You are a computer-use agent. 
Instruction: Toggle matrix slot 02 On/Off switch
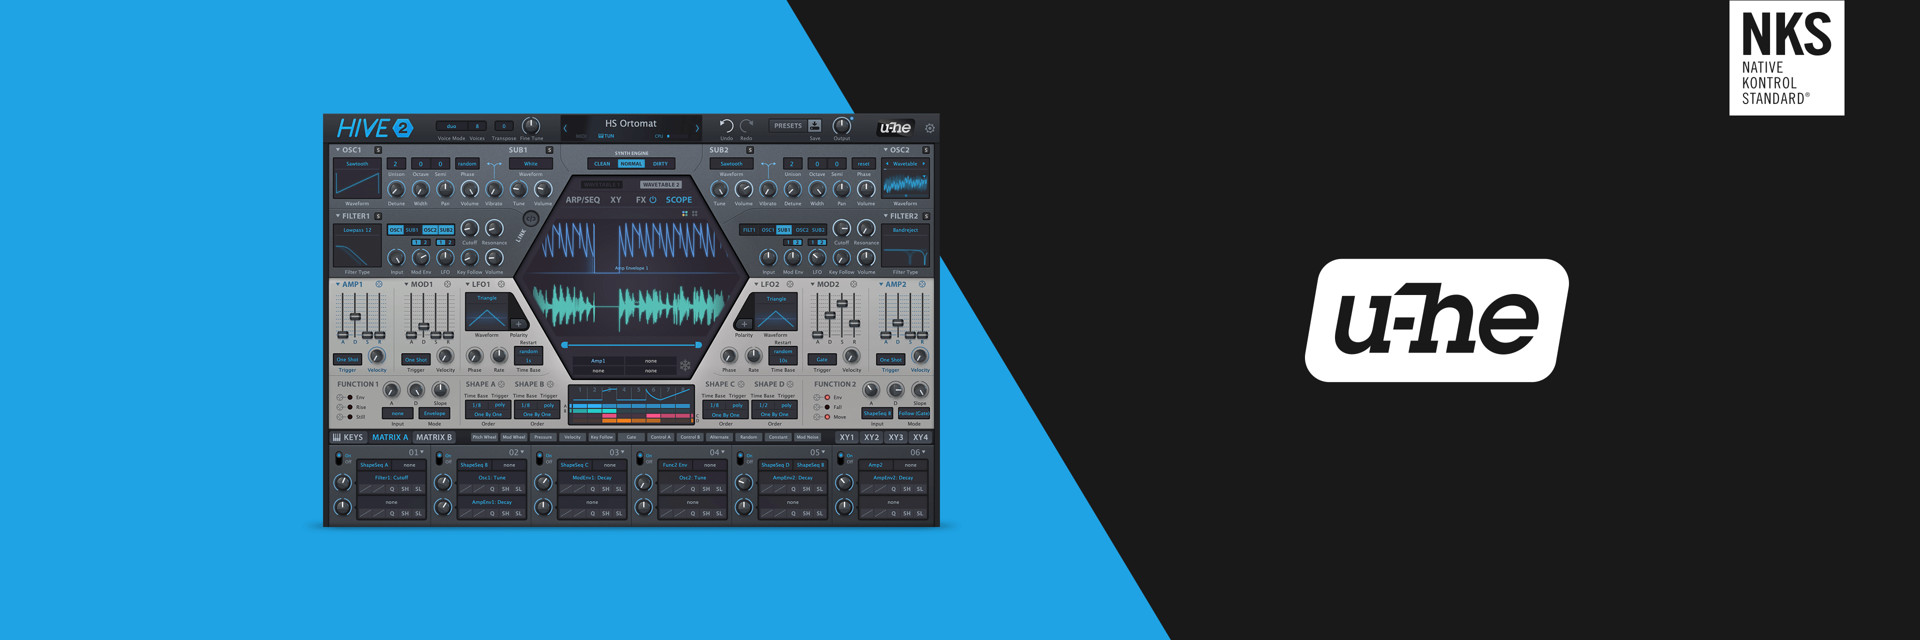(x=439, y=458)
